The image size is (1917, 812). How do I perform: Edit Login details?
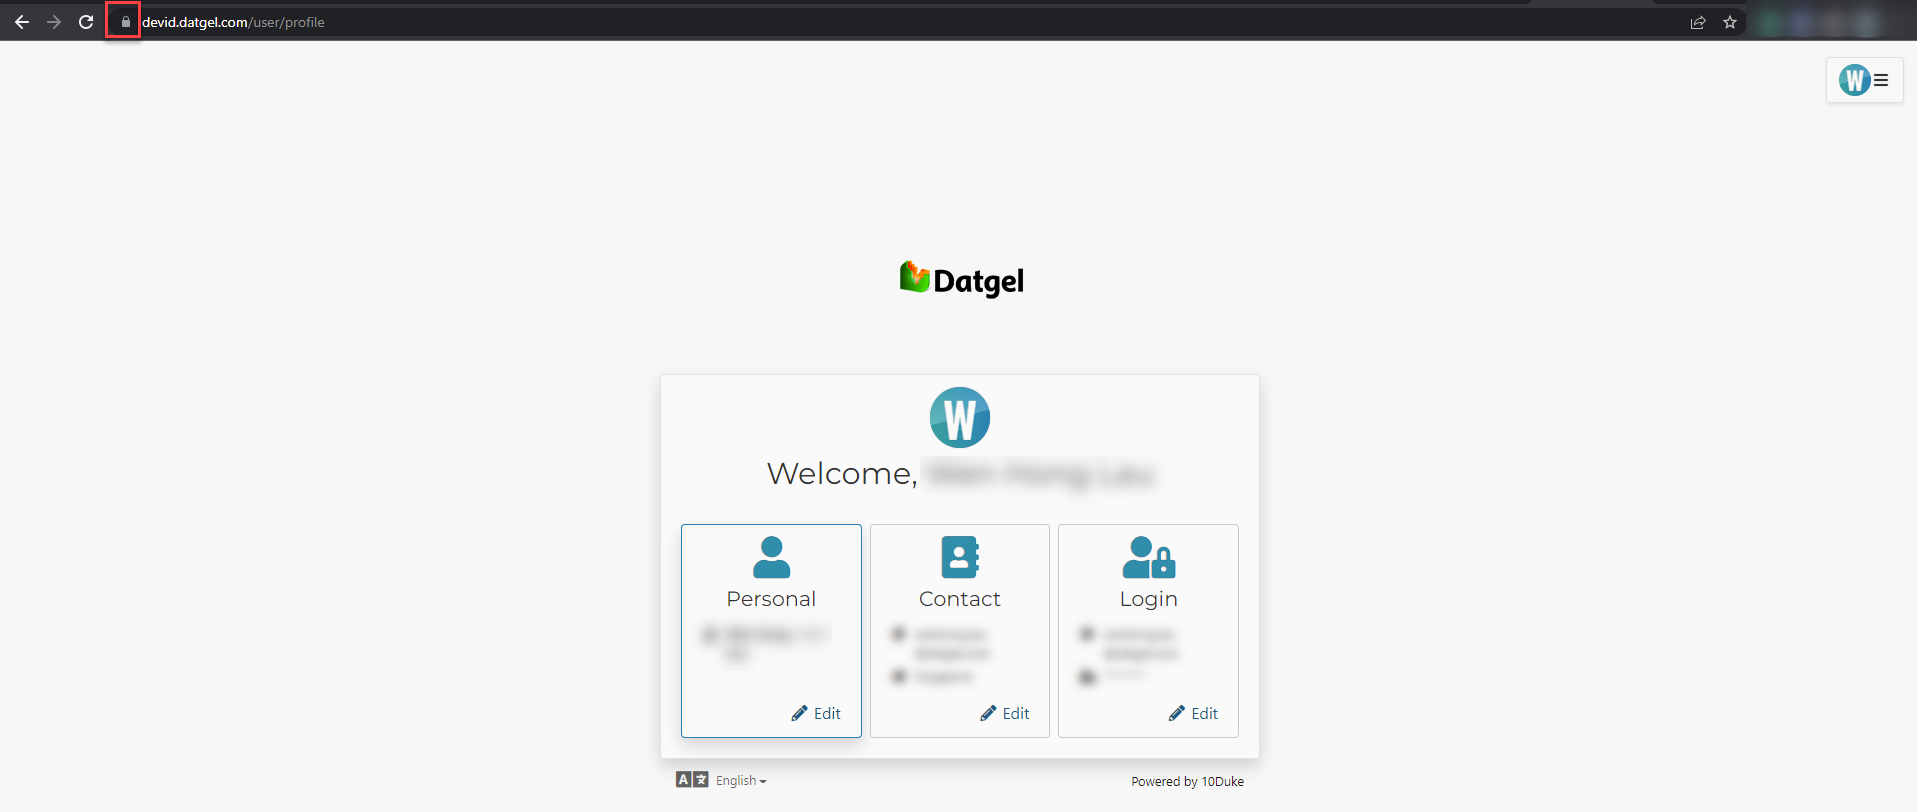1193,713
